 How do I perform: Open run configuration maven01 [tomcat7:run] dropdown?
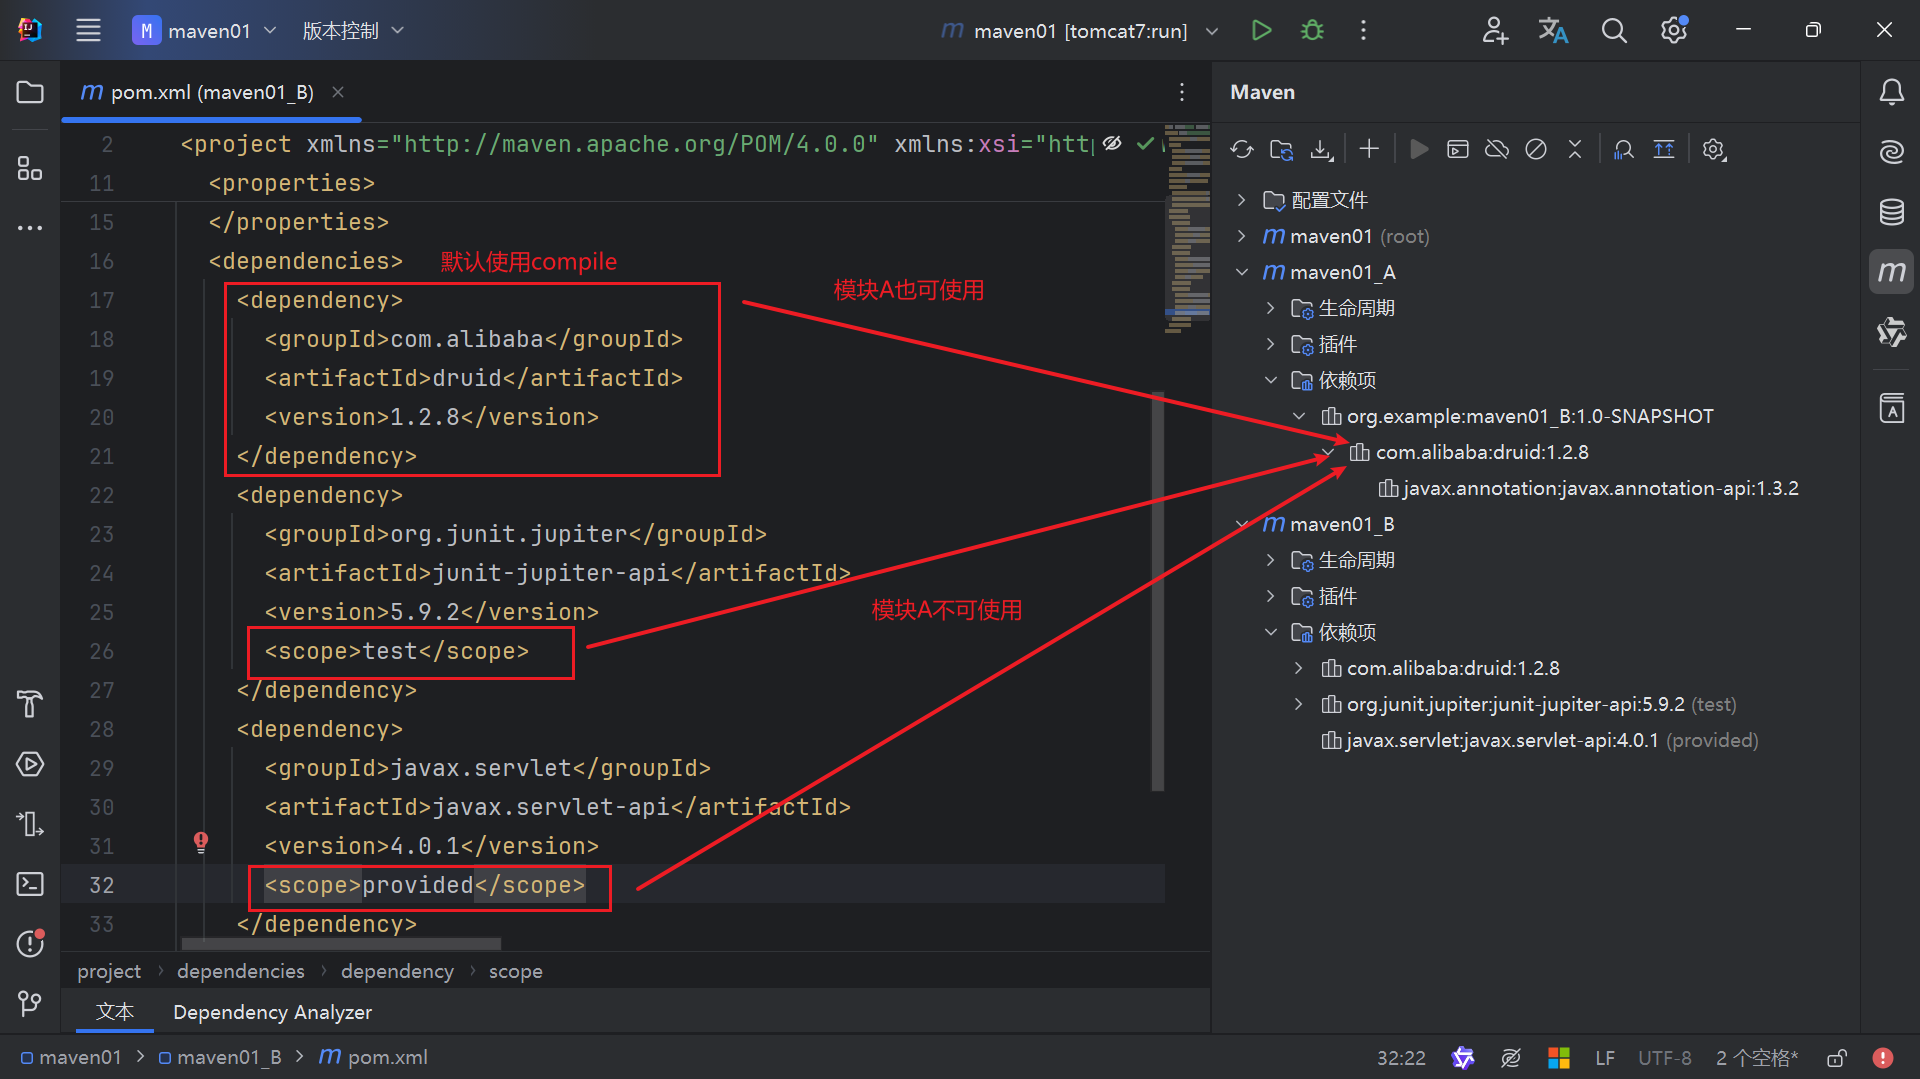tap(1080, 30)
